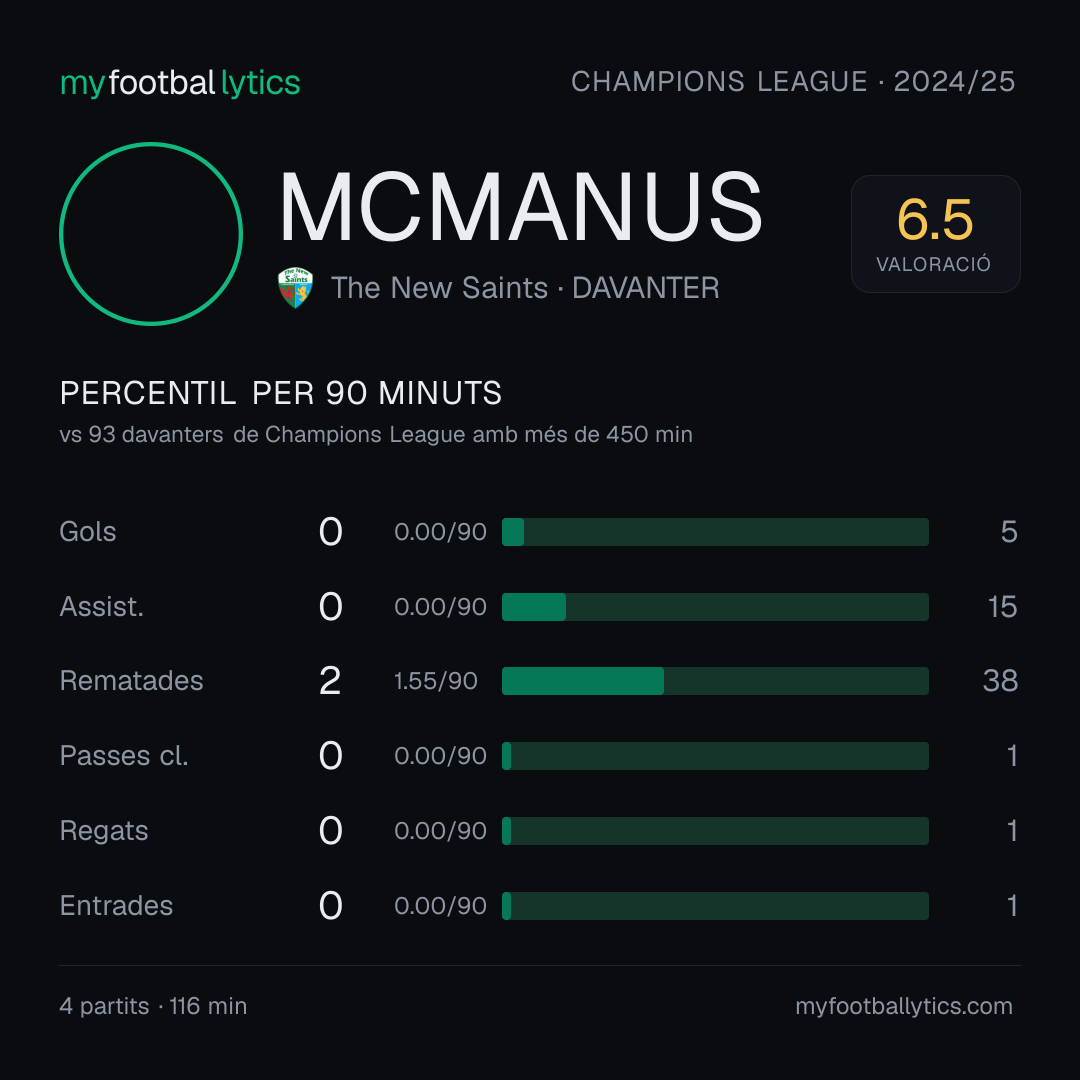
Task: Click the myfootballytics logo
Action: click(x=180, y=83)
